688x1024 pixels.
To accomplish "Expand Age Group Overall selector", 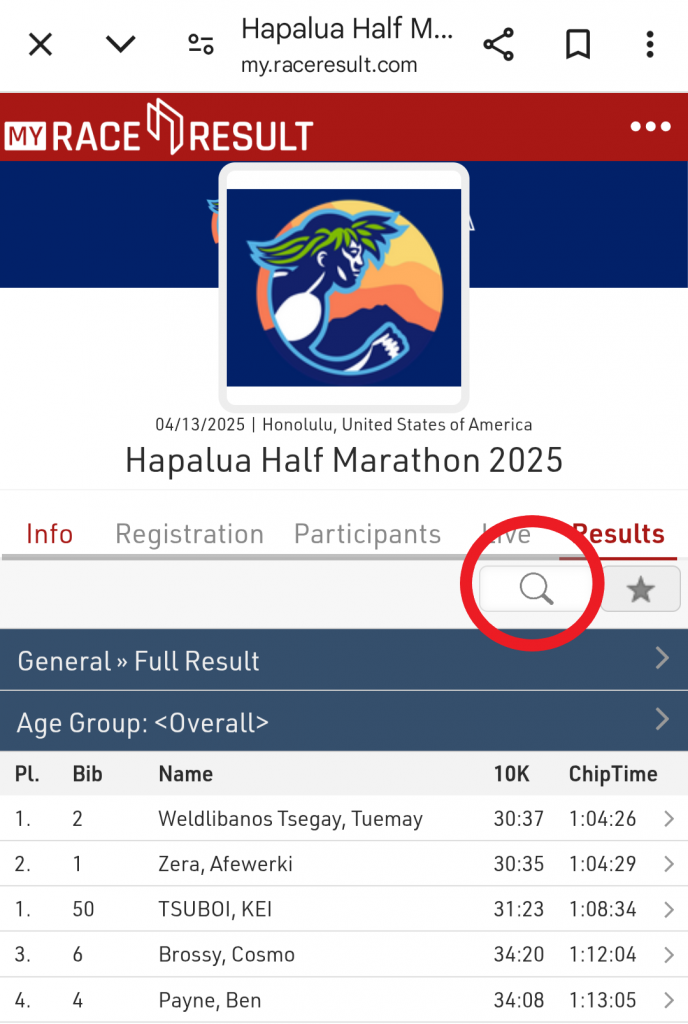I will pos(344,722).
